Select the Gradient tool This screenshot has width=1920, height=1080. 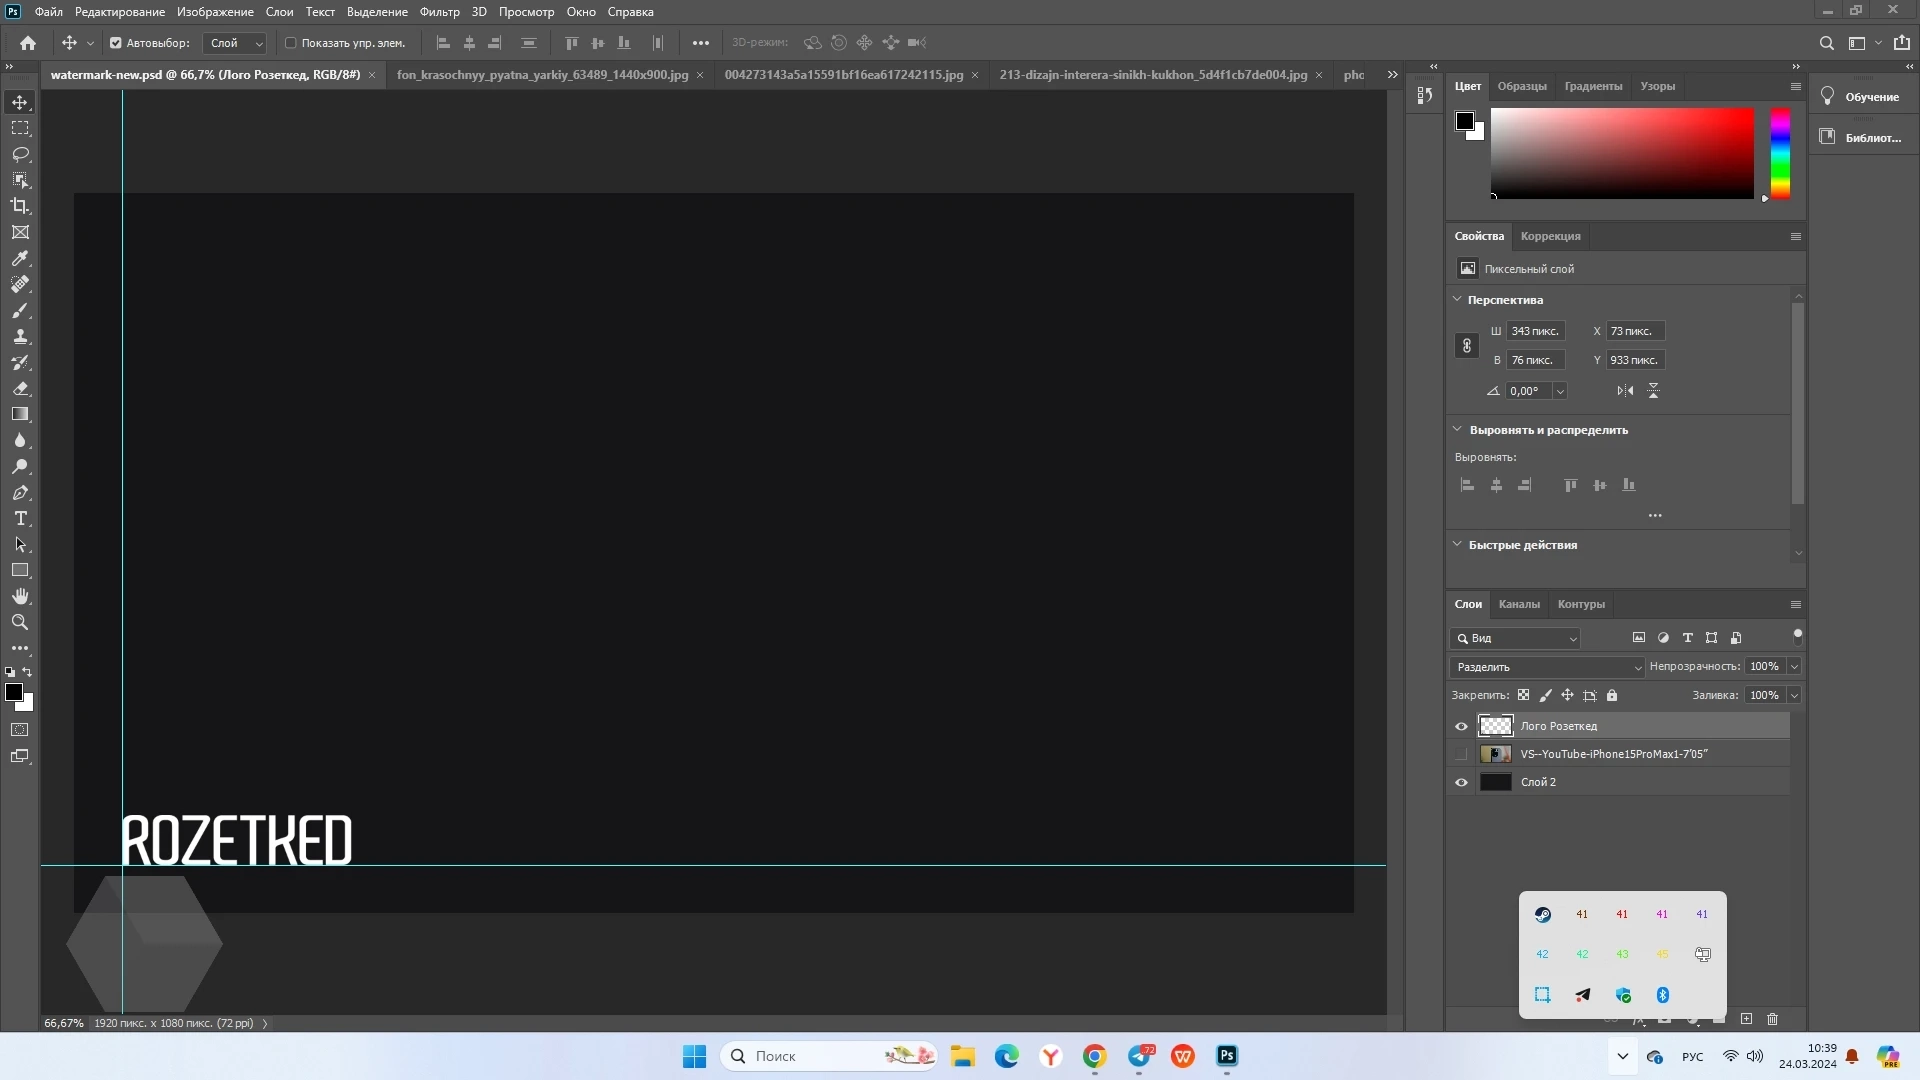coord(20,414)
